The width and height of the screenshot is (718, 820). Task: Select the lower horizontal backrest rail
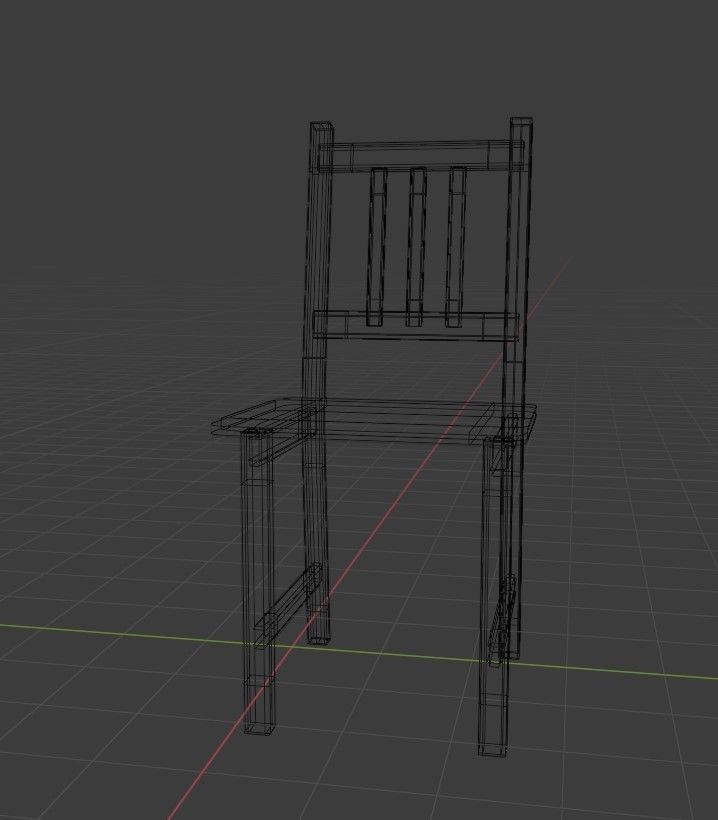pos(416,325)
